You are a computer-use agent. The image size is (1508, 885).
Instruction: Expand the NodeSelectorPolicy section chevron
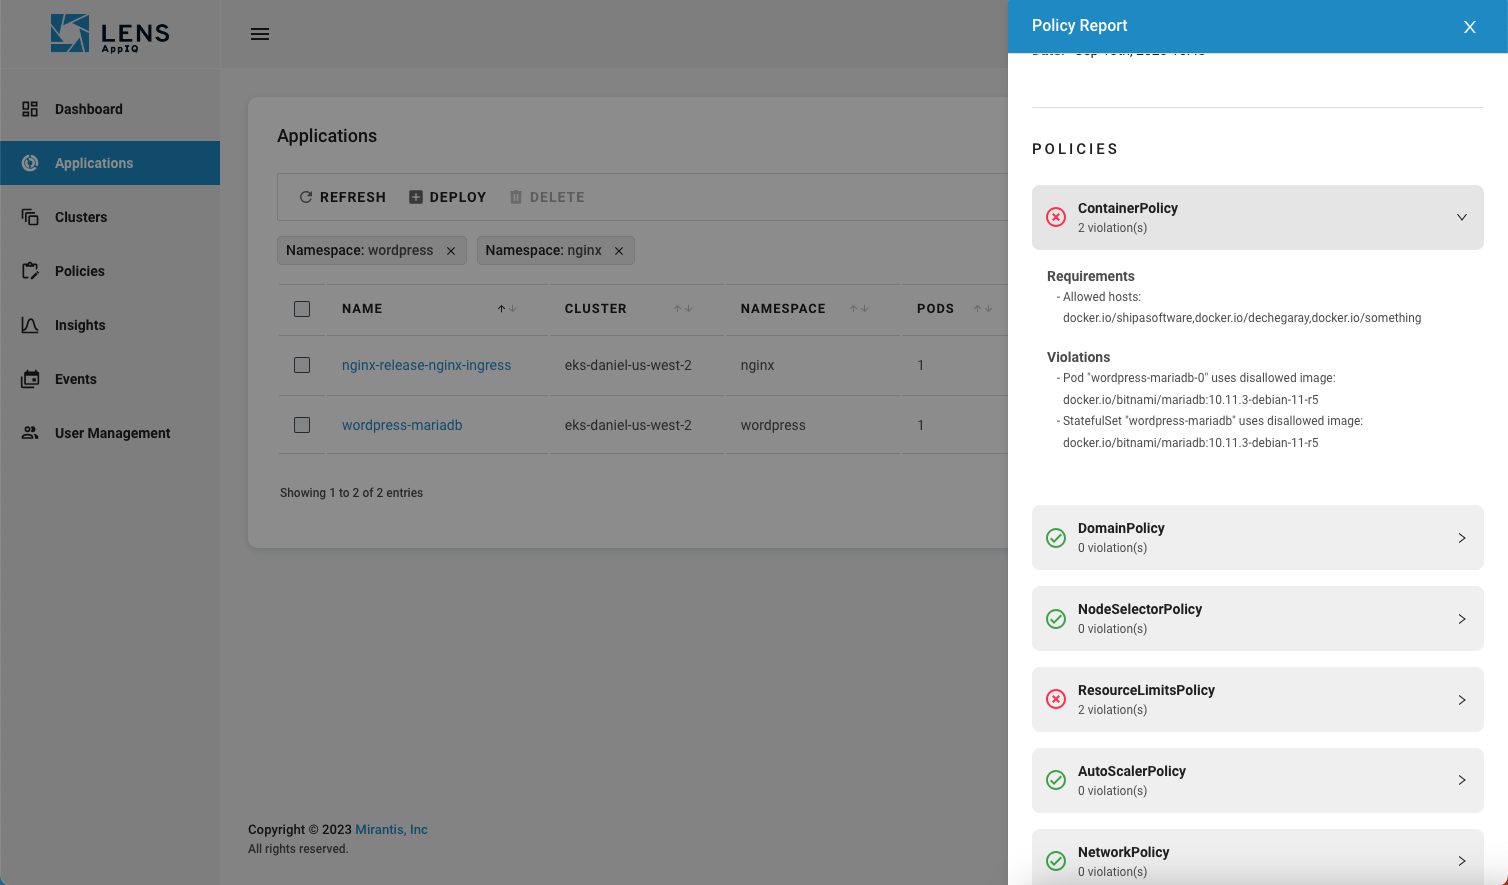(1462, 619)
